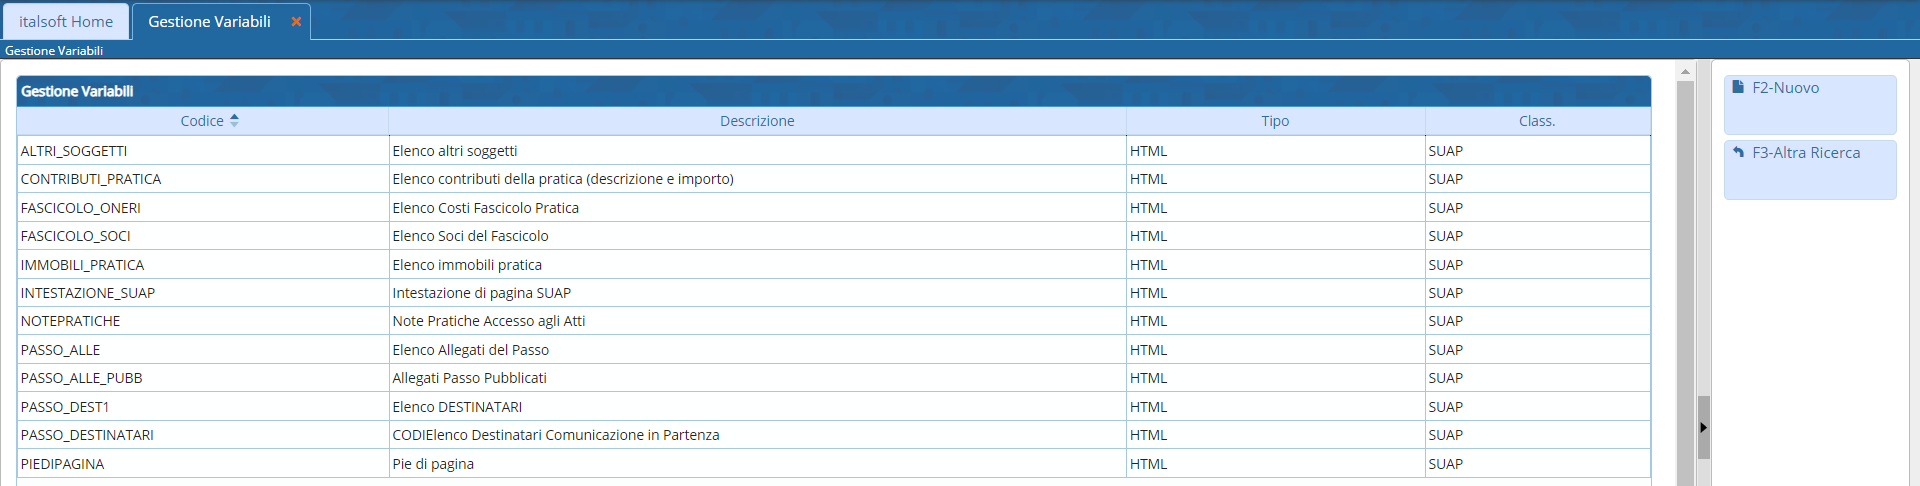Image resolution: width=1920 pixels, height=486 pixels.
Task: Select the FASCICOLO_SOCI code
Action: tap(76, 236)
